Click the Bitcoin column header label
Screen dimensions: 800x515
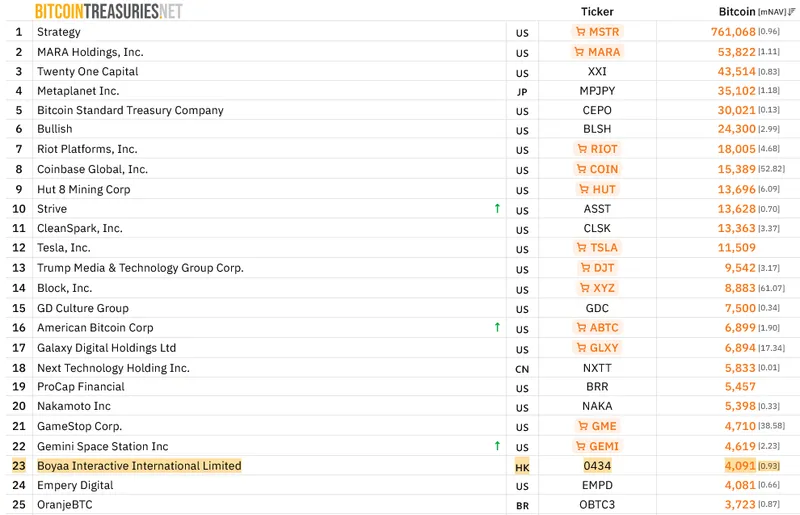(737, 12)
